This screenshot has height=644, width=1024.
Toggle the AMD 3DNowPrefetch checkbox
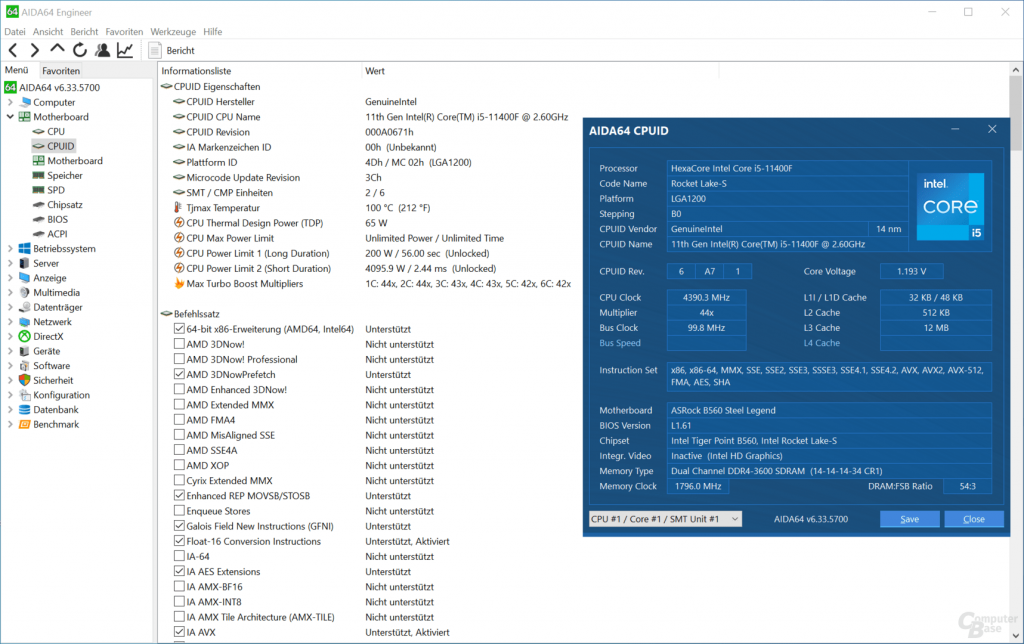pyautogui.click(x=179, y=374)
